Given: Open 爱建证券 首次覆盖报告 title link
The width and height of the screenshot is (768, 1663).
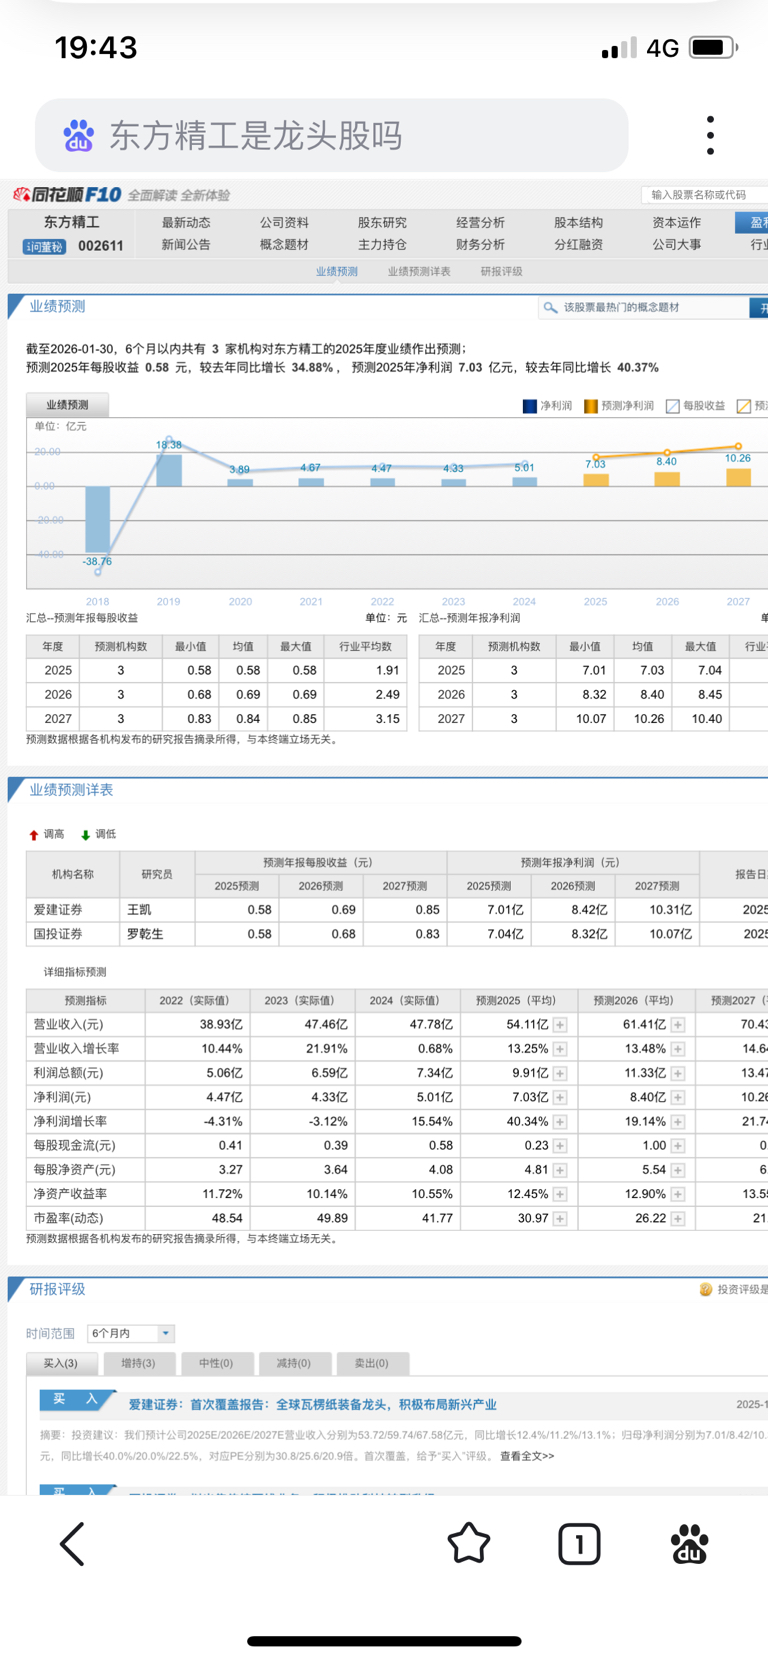Looking at the screenshot, I should 312,1405.
